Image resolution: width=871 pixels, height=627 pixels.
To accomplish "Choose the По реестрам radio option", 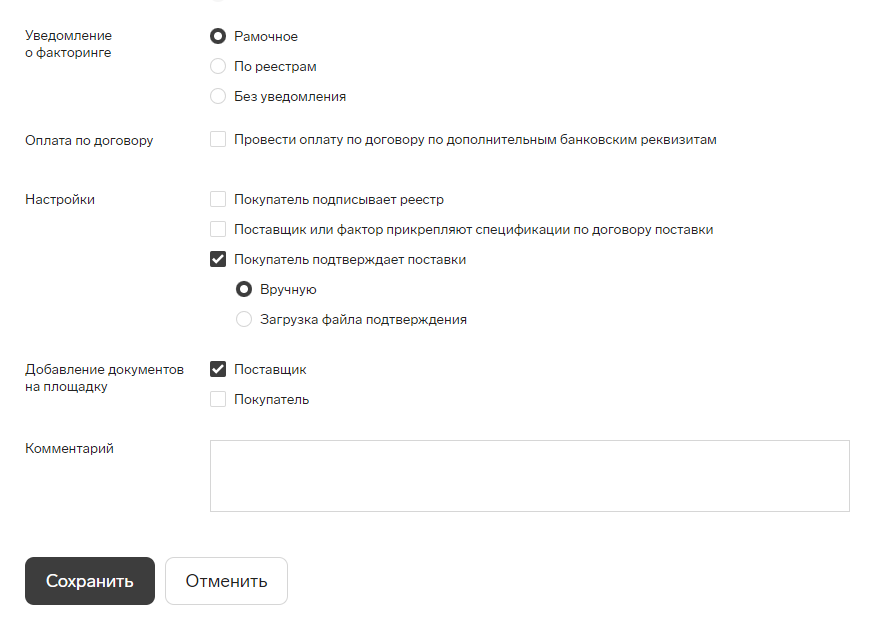I will (x=218, y=66).
